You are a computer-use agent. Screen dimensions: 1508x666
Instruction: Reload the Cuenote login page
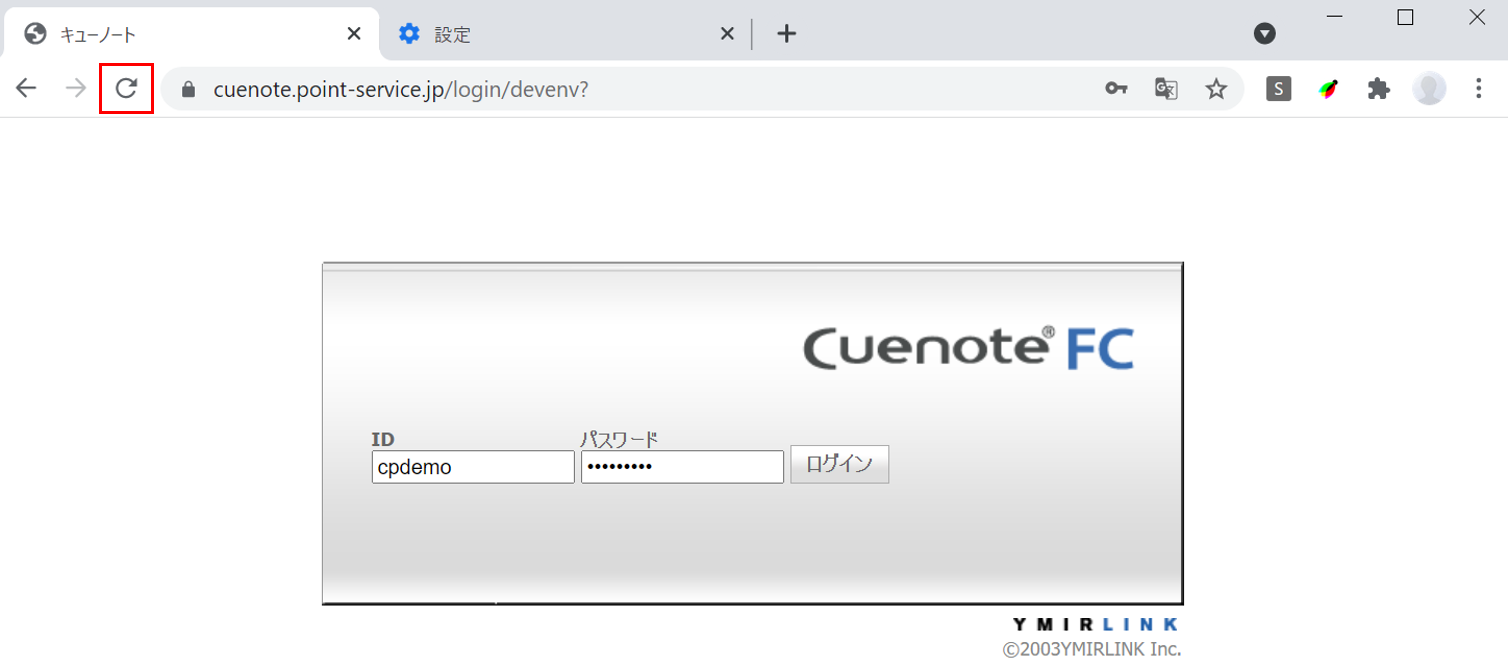126,88
